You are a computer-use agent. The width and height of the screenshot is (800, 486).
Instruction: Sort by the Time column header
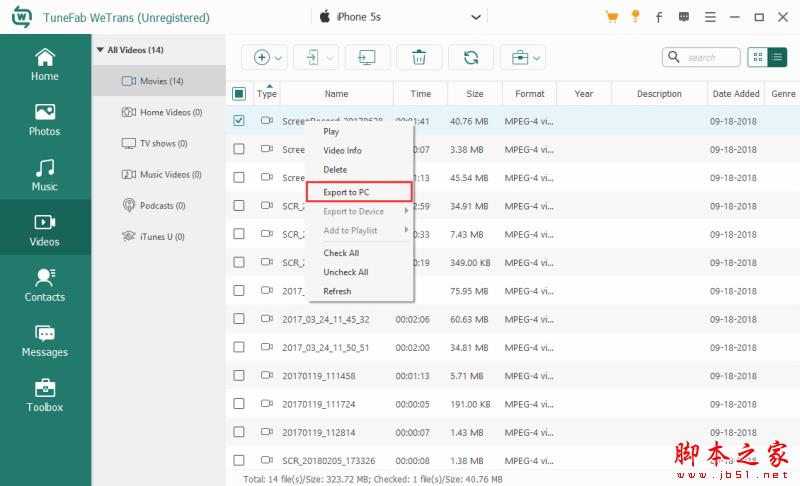tap(420, 94)
